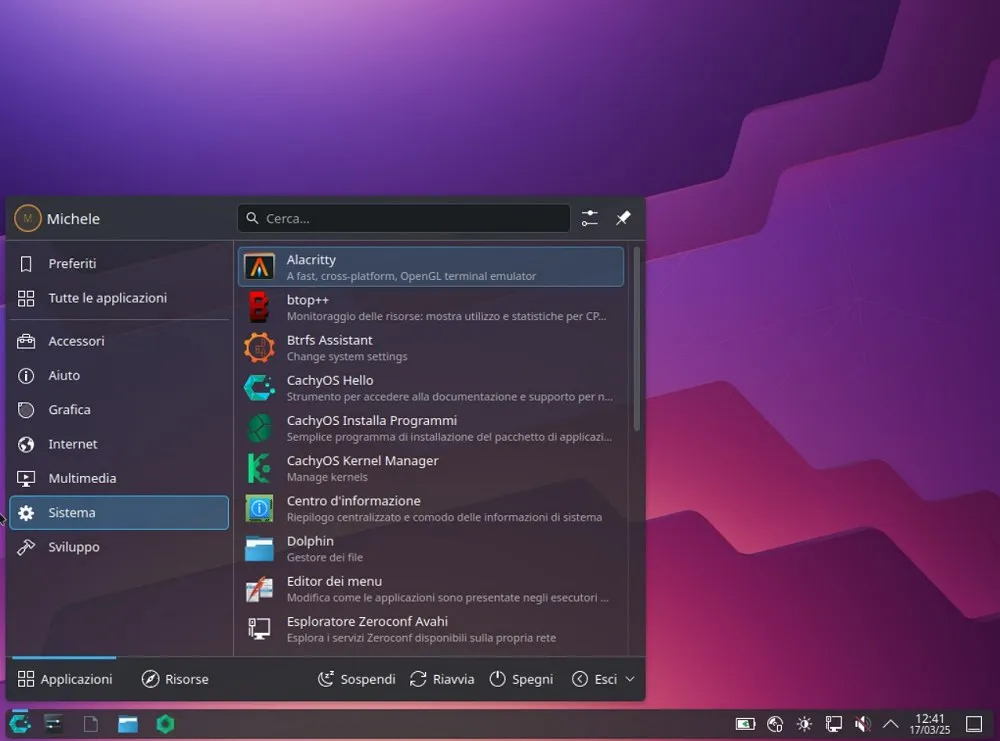Open sort options beside the search bar
This screenshot has width=1000, height=741.
click(589, 218)
